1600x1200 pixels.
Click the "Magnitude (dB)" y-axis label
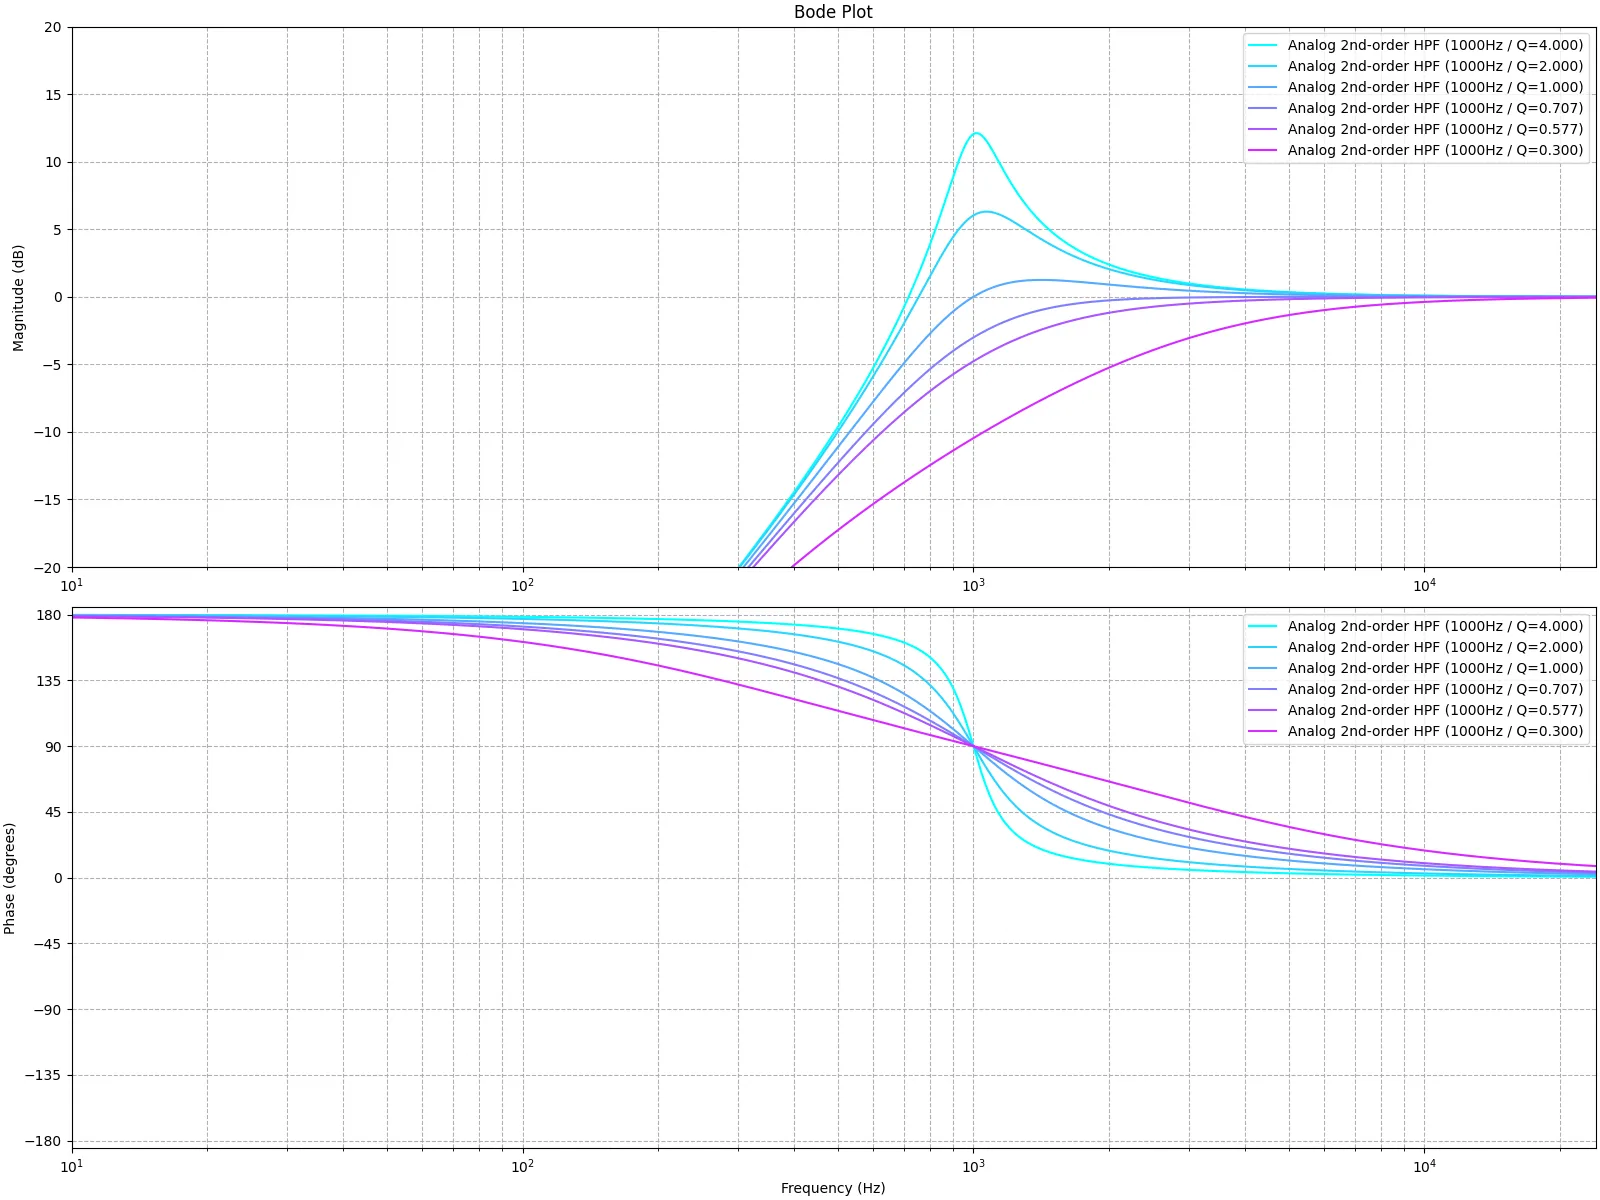click(18, 298)
